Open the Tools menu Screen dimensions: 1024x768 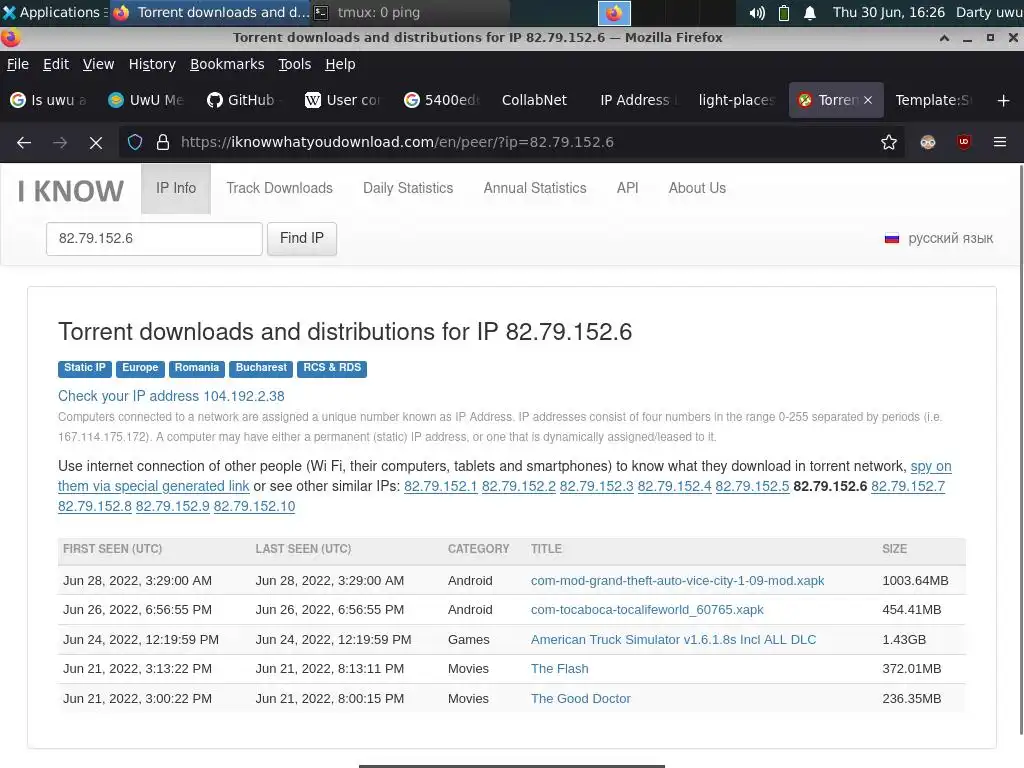coord(295,64)
